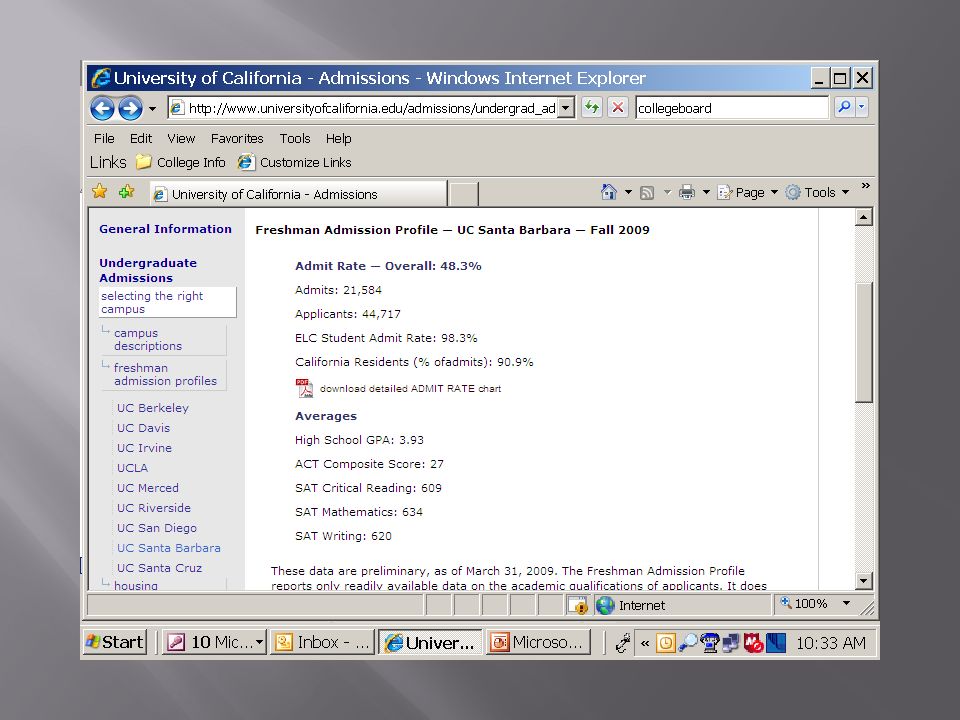The image size is (960, 720).
Task: Click the PDF icon for admit rate chart
Action: (304, 388)
